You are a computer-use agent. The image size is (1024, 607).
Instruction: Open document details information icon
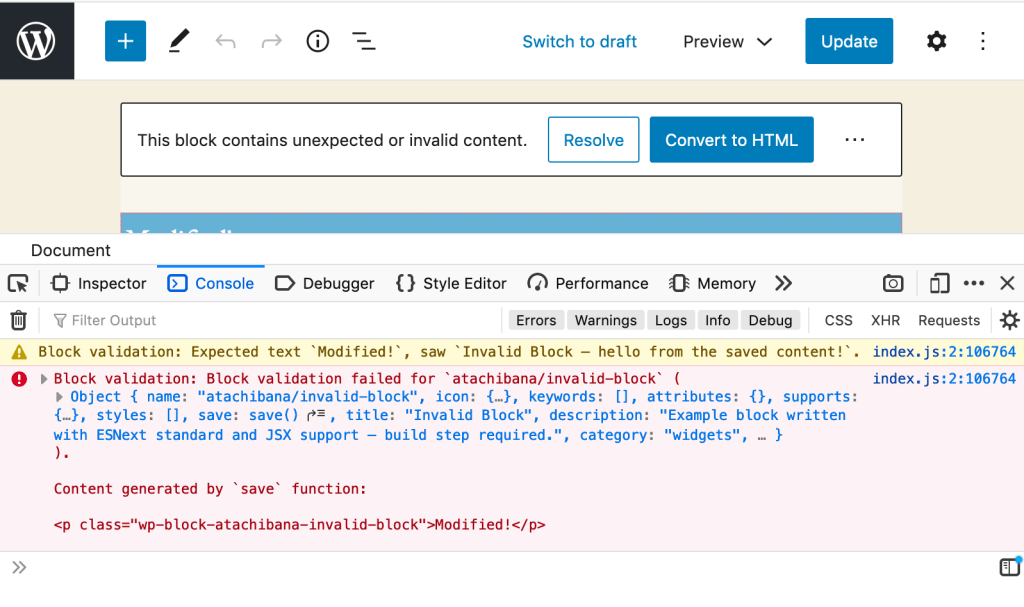tap(317, 41)
